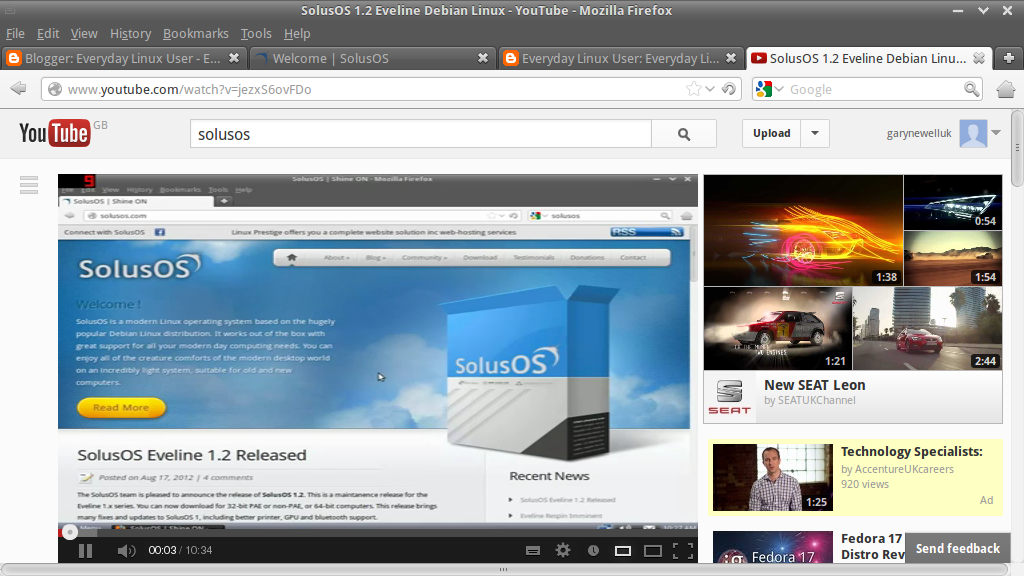Click the Firefox back arrow button
Screen dimensions: 1024x576
tap(18, 88)
